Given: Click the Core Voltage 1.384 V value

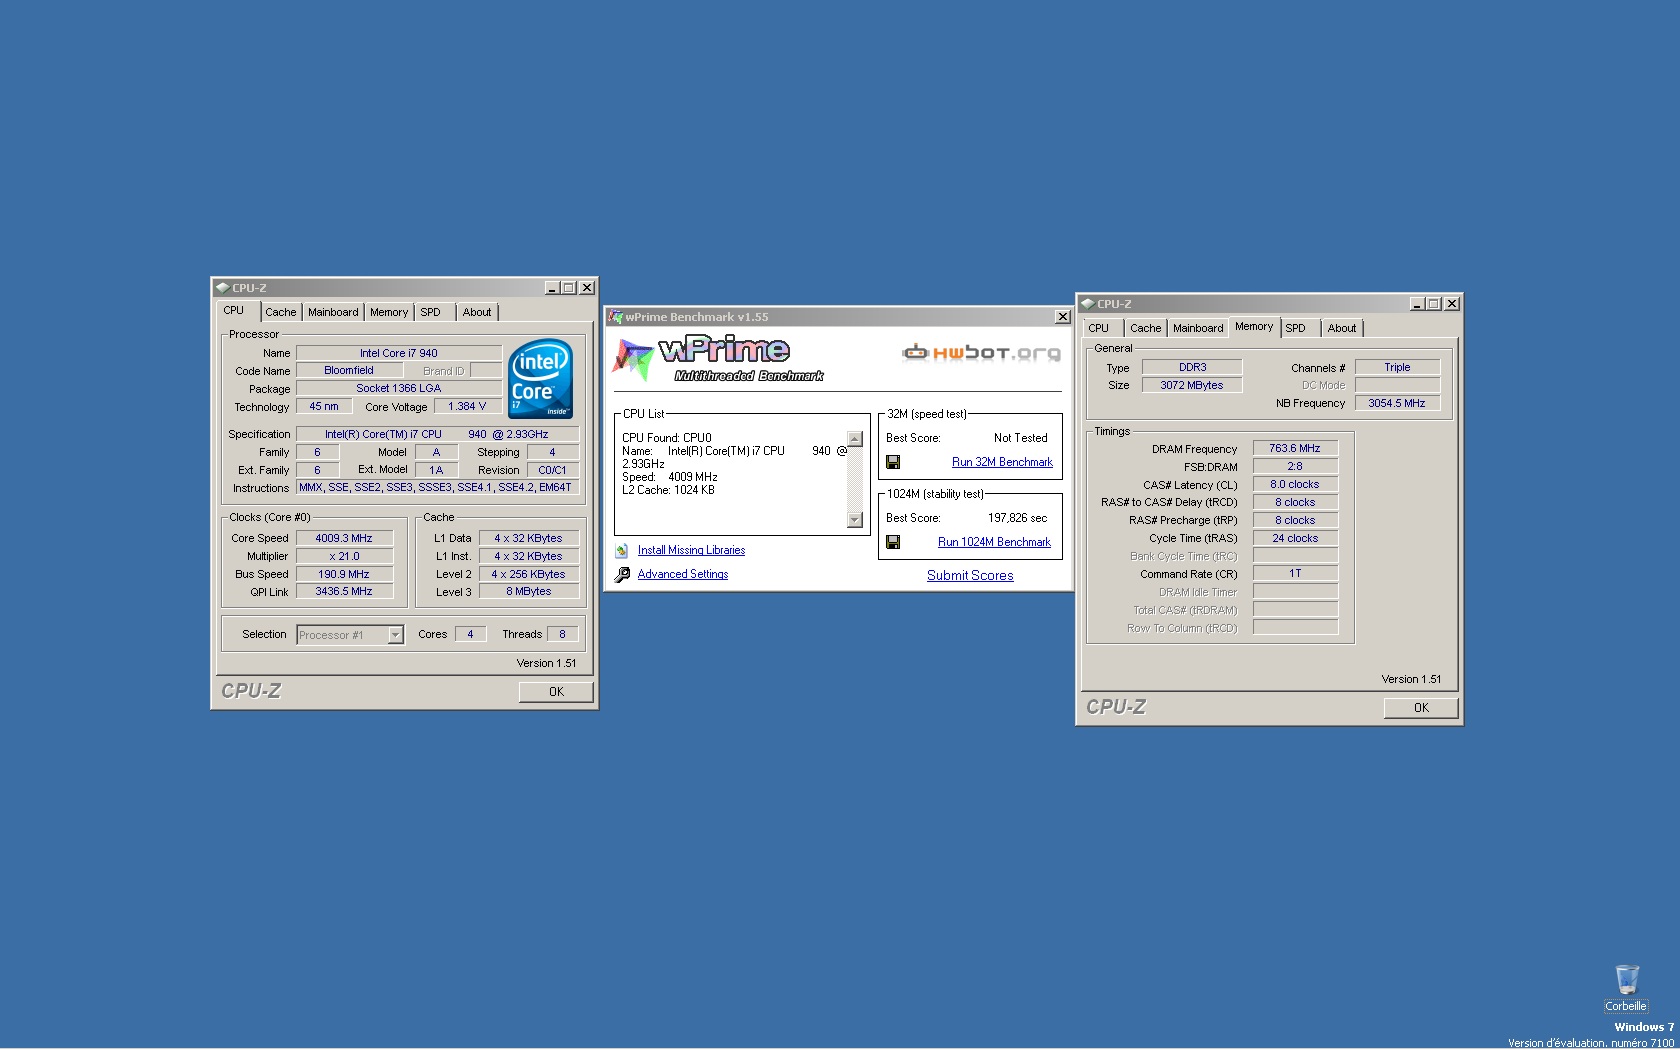Looking at the screenshot, I should 467,407.
